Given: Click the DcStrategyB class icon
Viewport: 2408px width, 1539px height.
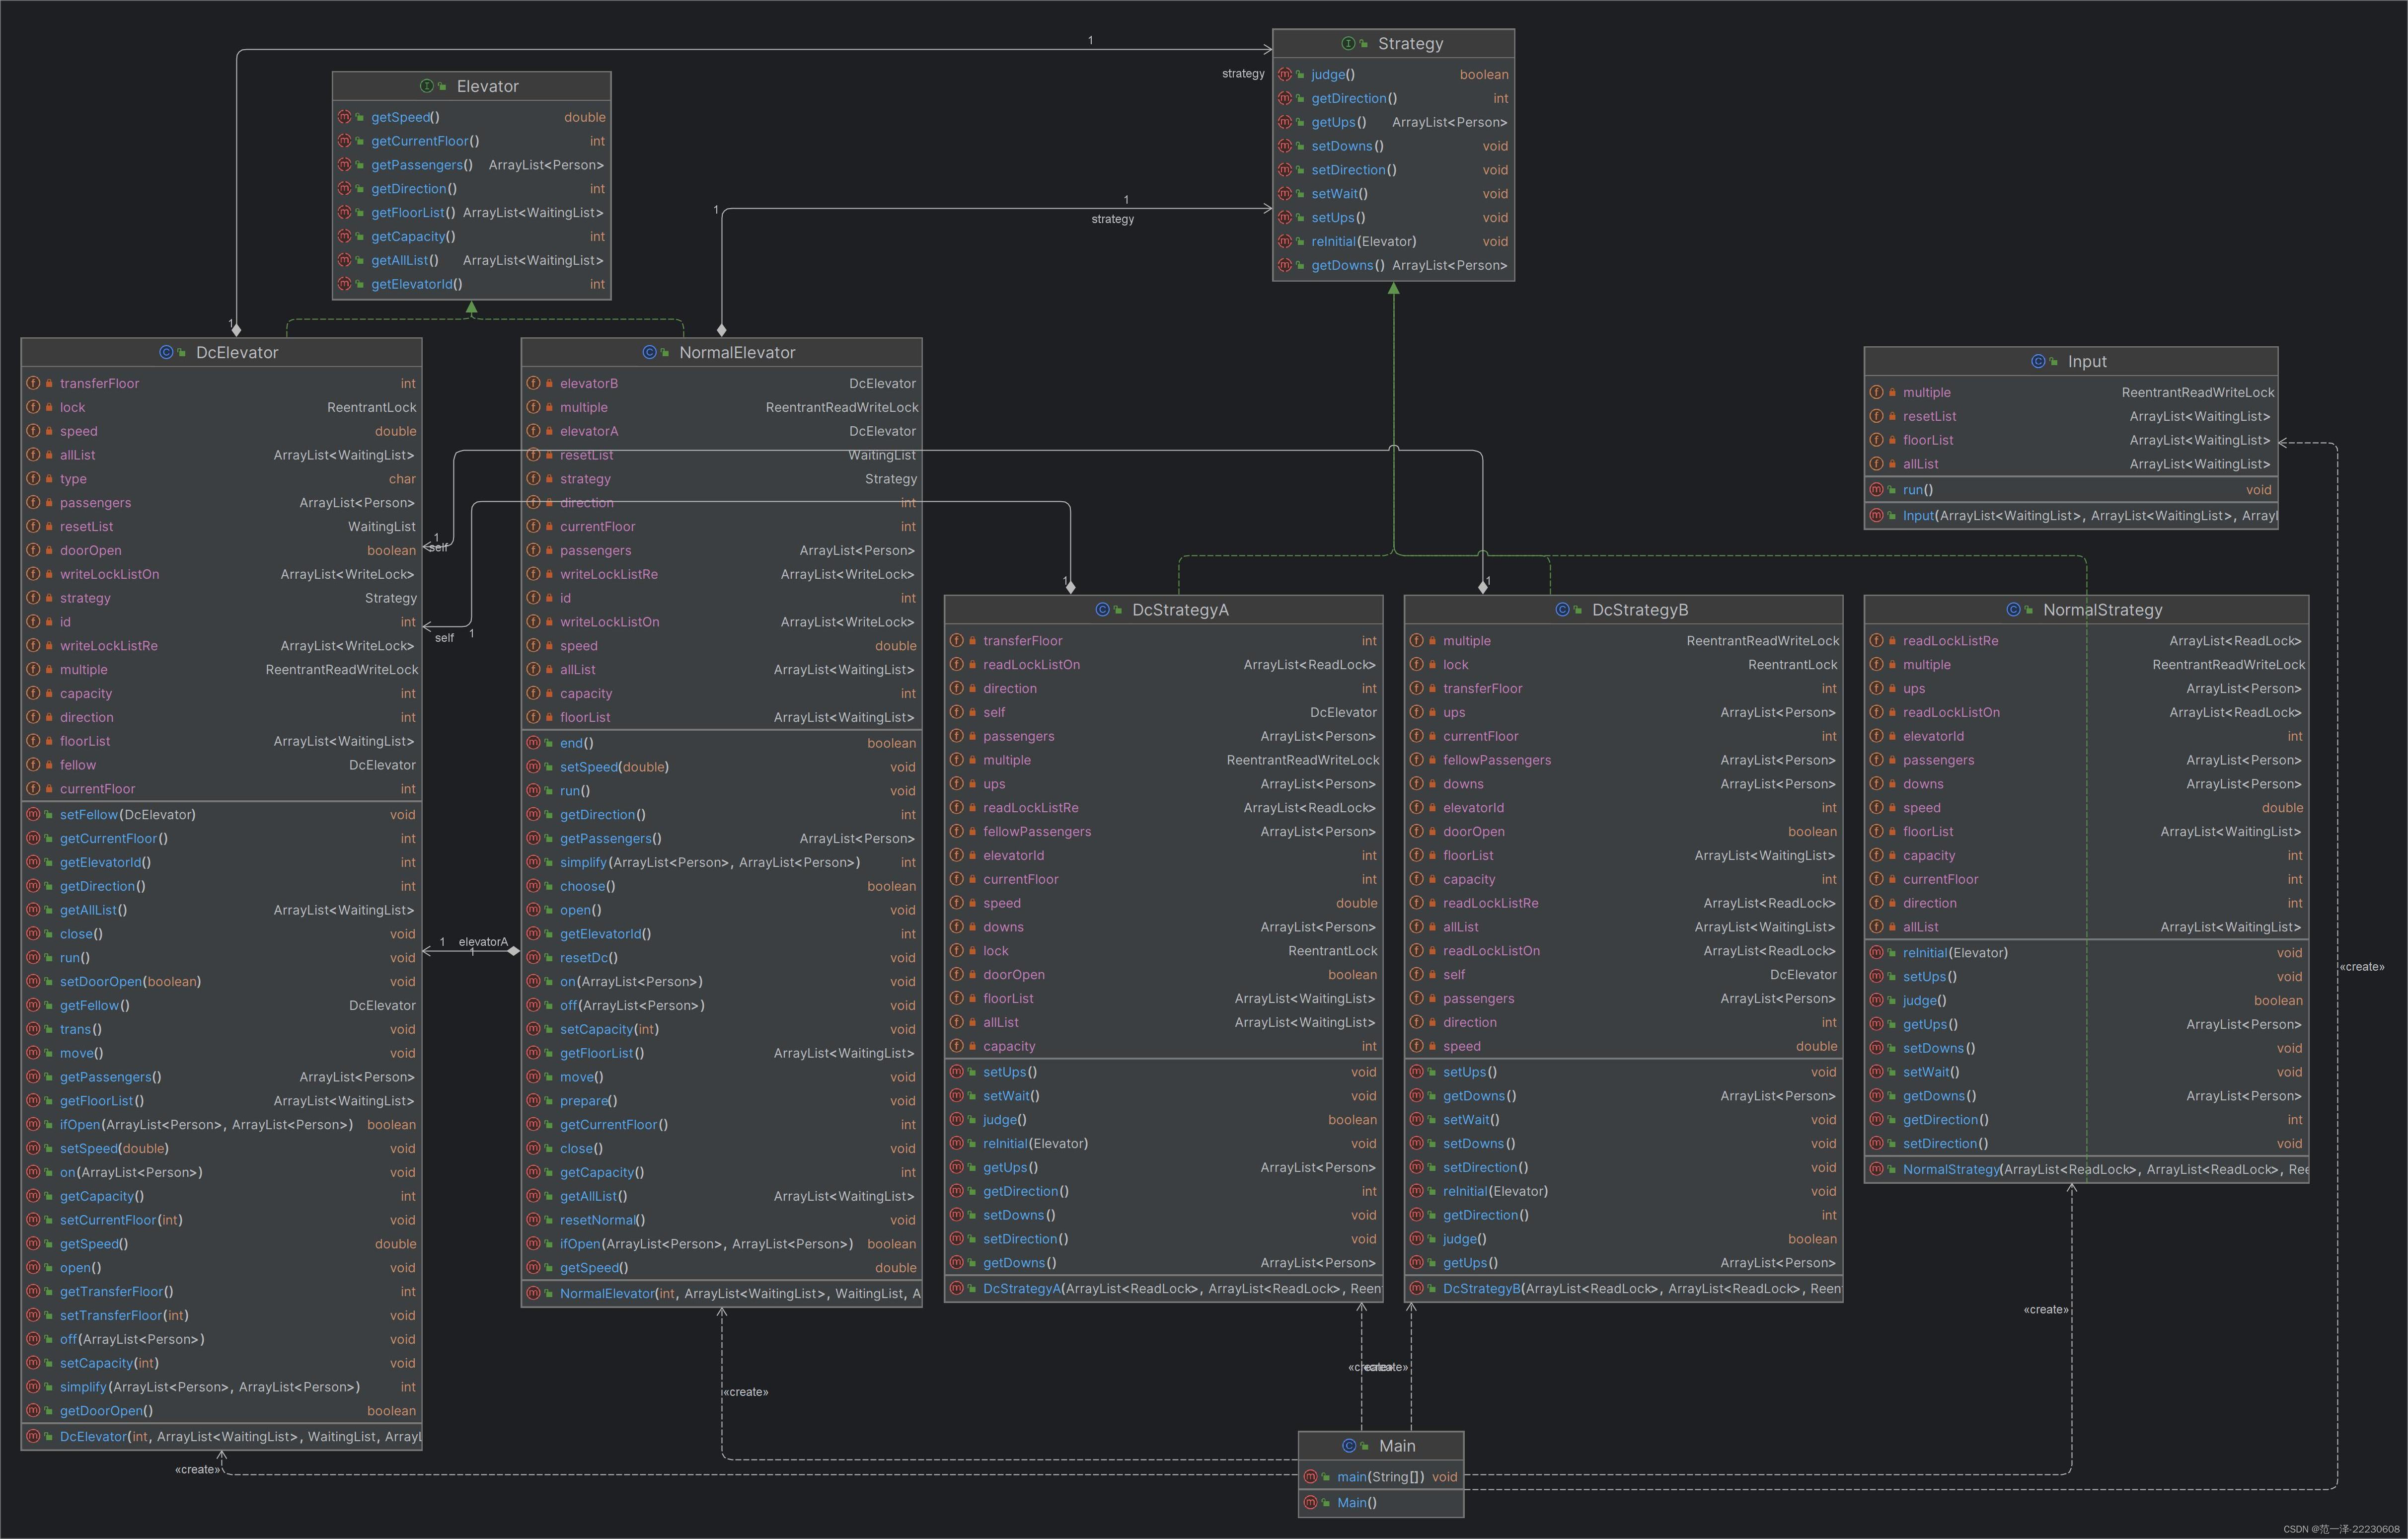Looking at the screenshot, I should click(1562, 610).
